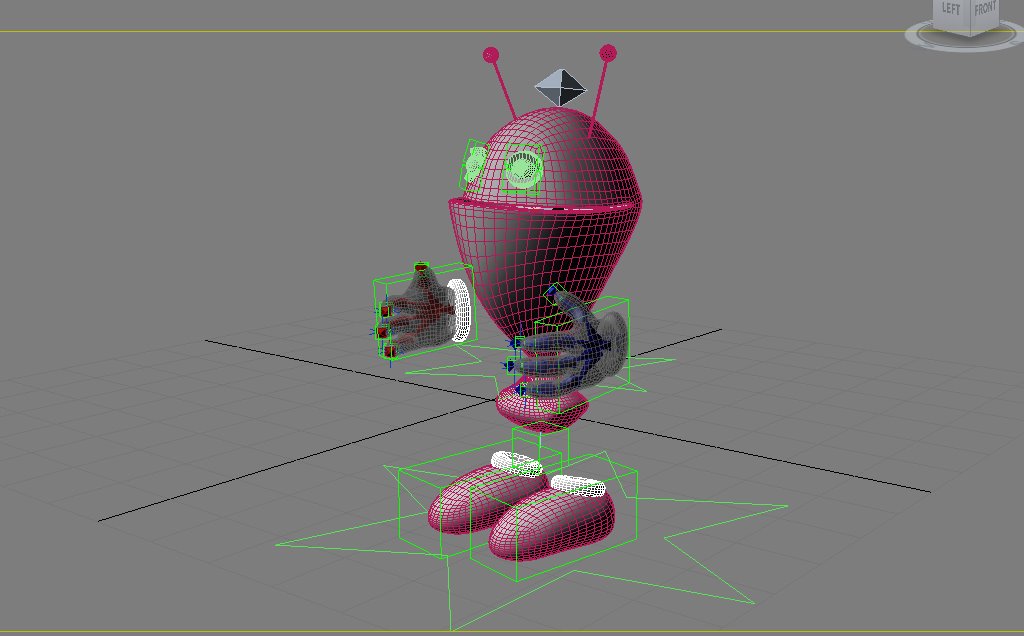The width and height of the screenshot is (1024, 636).
Task: Select the pink pelvis ellipsoid below the body
Action: (x=542, y=406)
